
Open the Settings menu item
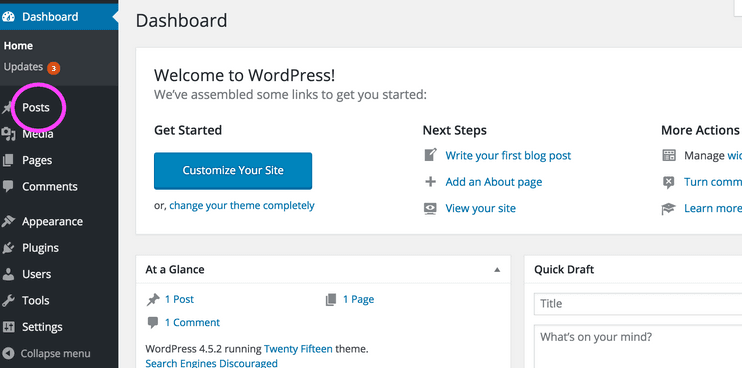[x=42, y=327]
